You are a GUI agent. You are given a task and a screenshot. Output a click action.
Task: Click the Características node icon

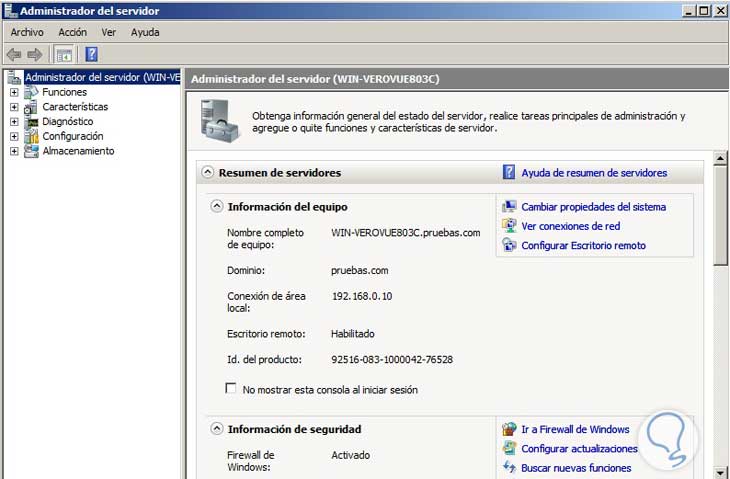coord(31,107)
